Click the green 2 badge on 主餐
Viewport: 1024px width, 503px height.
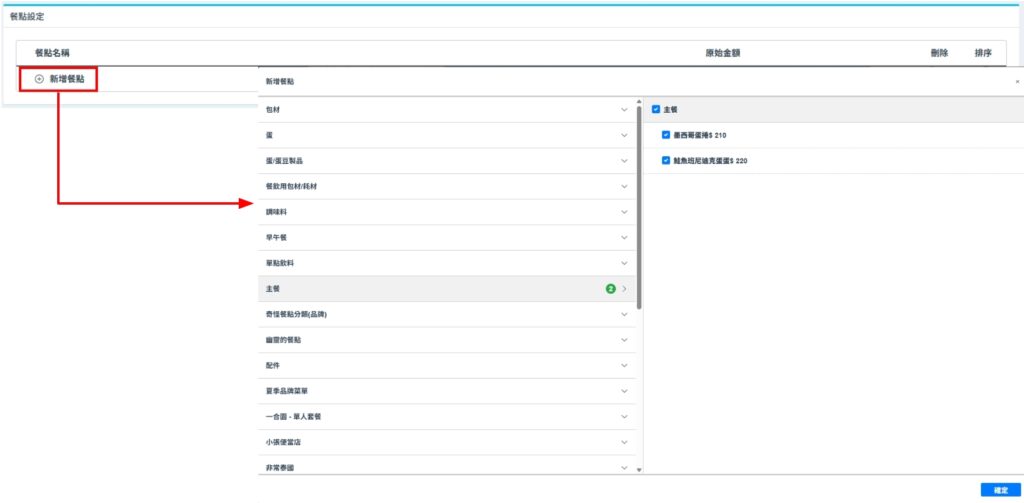pos(611,289)
